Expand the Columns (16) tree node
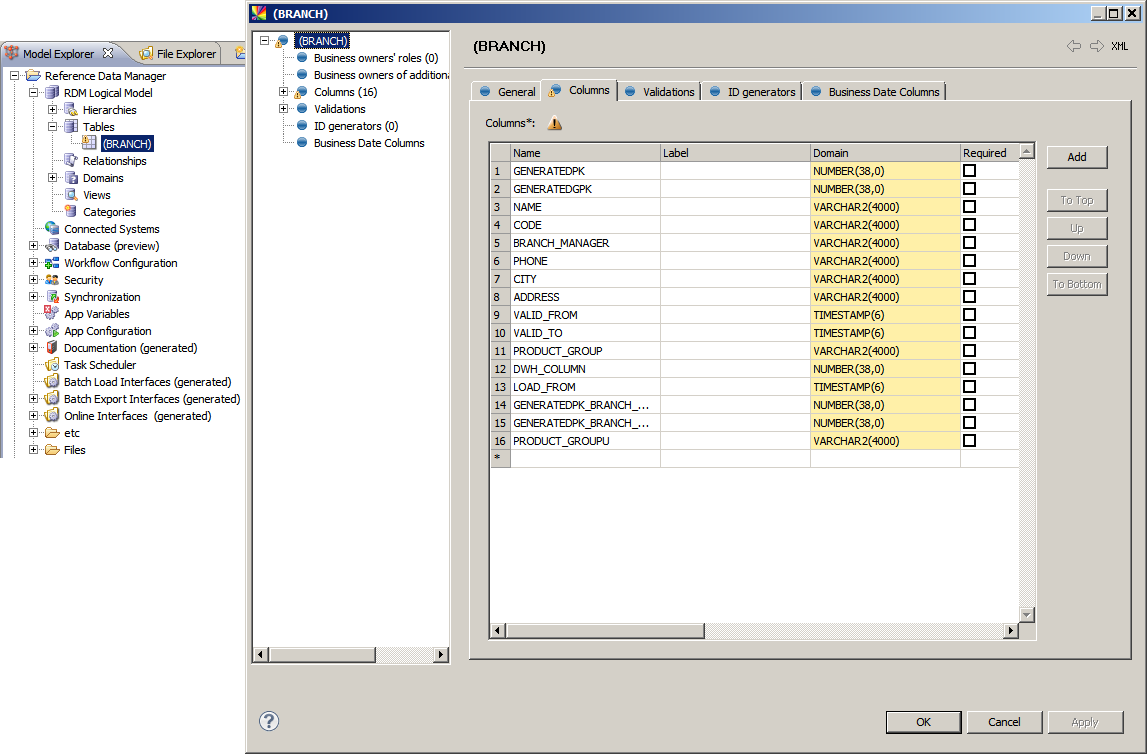Image resolution: width=1147 pixels, height=754 pixels. 283,92
